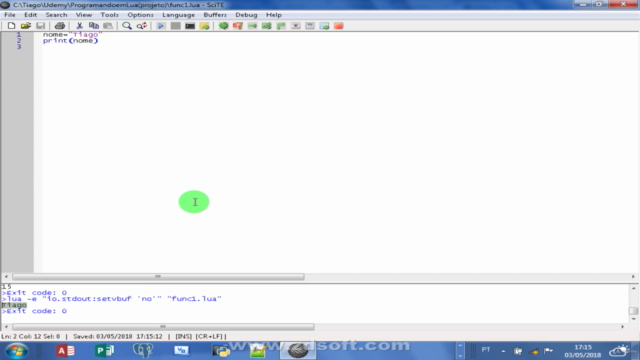The image size is (640, 360).
Task: Show hidden tray icons arrow
Action: 503,351
